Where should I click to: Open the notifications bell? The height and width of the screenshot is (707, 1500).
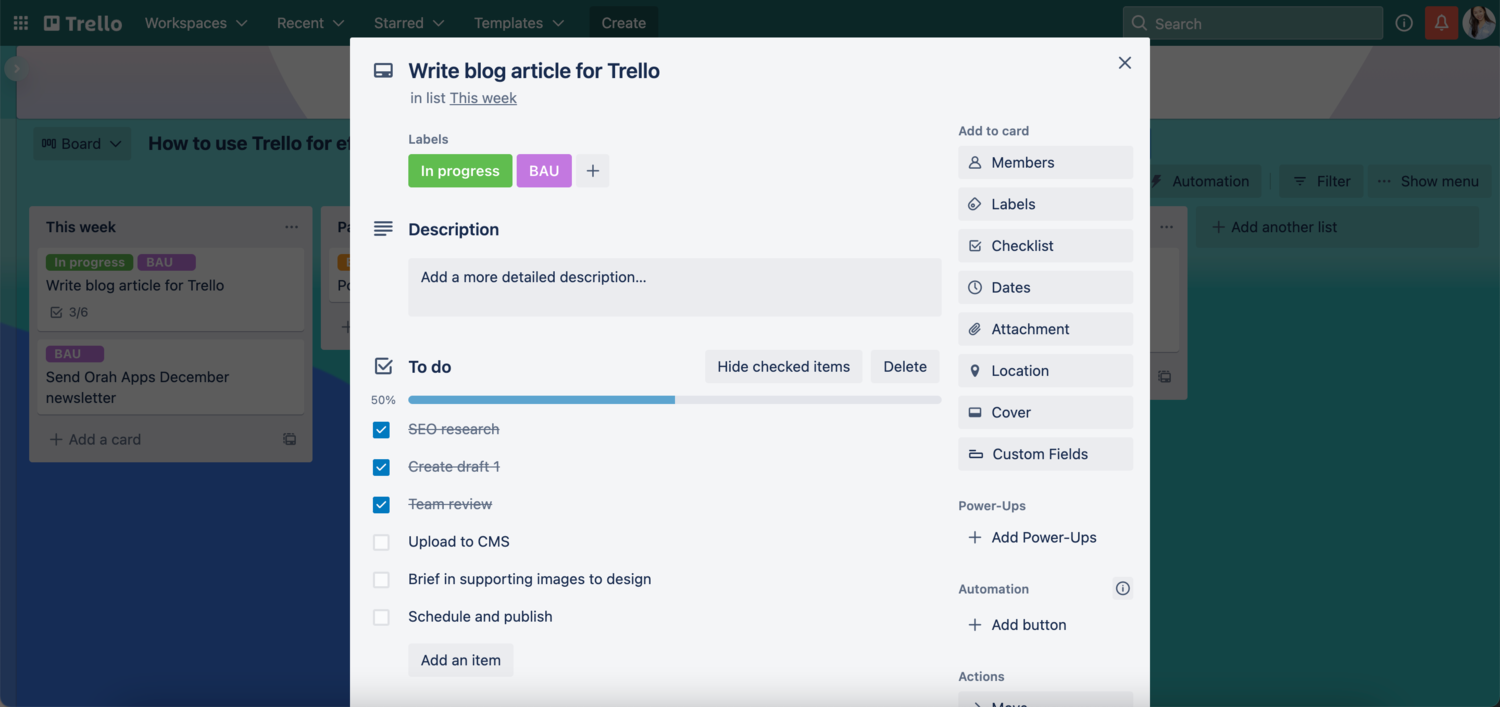point(1440,22)
